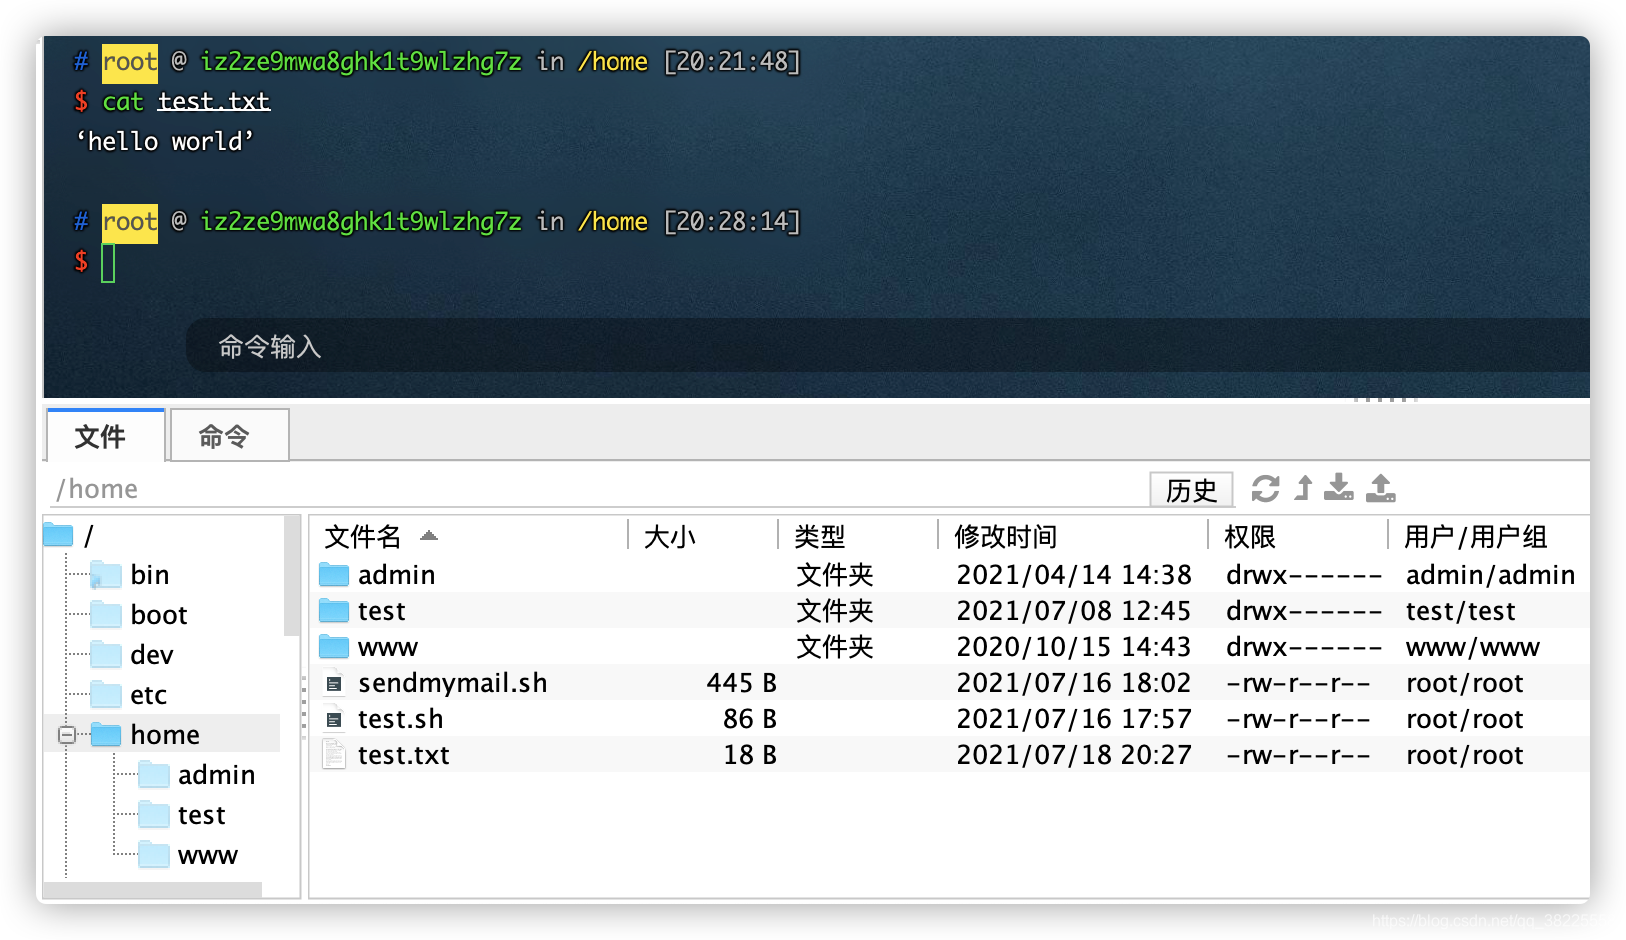This screenshot has height=940, width=1626.
Task: Select the test folder under home in tree
Action: 201,814
